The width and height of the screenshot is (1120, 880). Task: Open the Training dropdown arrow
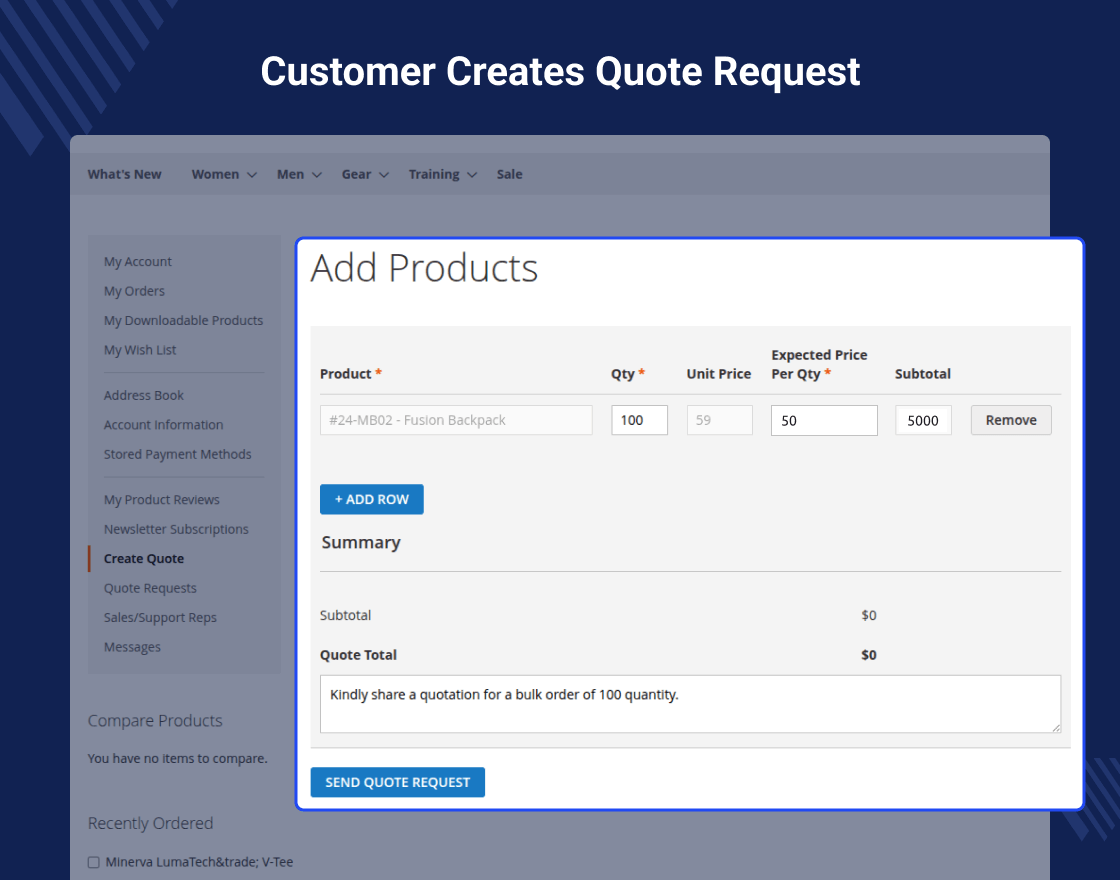tap(472, 175)
